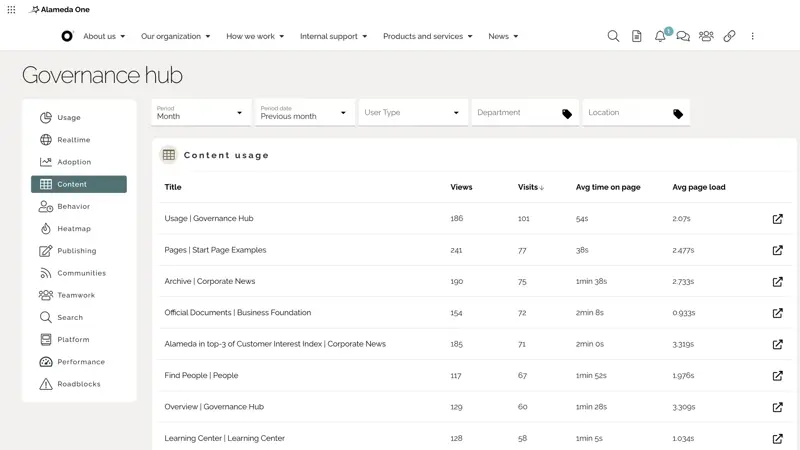This screenshot has height=450, width=800.
Task: Click the Location filter field
Action: coord(636,113)
